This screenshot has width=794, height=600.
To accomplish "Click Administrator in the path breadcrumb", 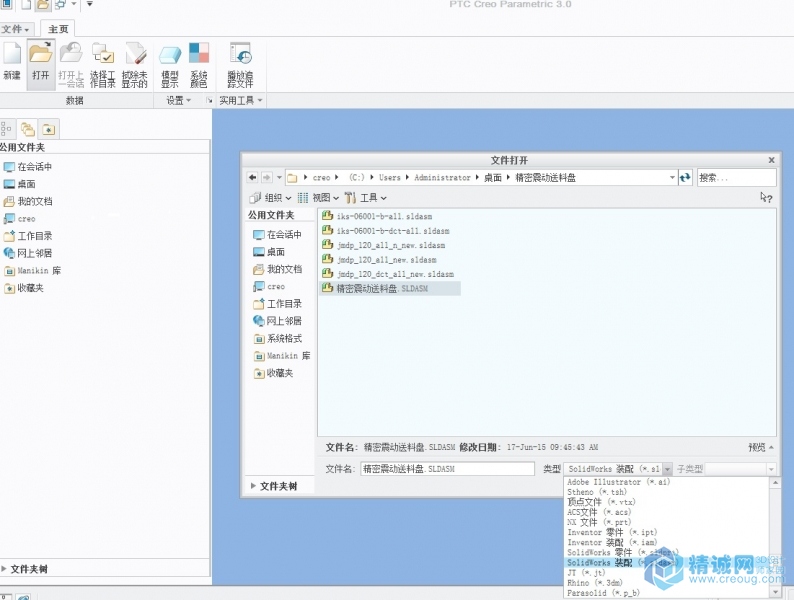I will (442, 178).
